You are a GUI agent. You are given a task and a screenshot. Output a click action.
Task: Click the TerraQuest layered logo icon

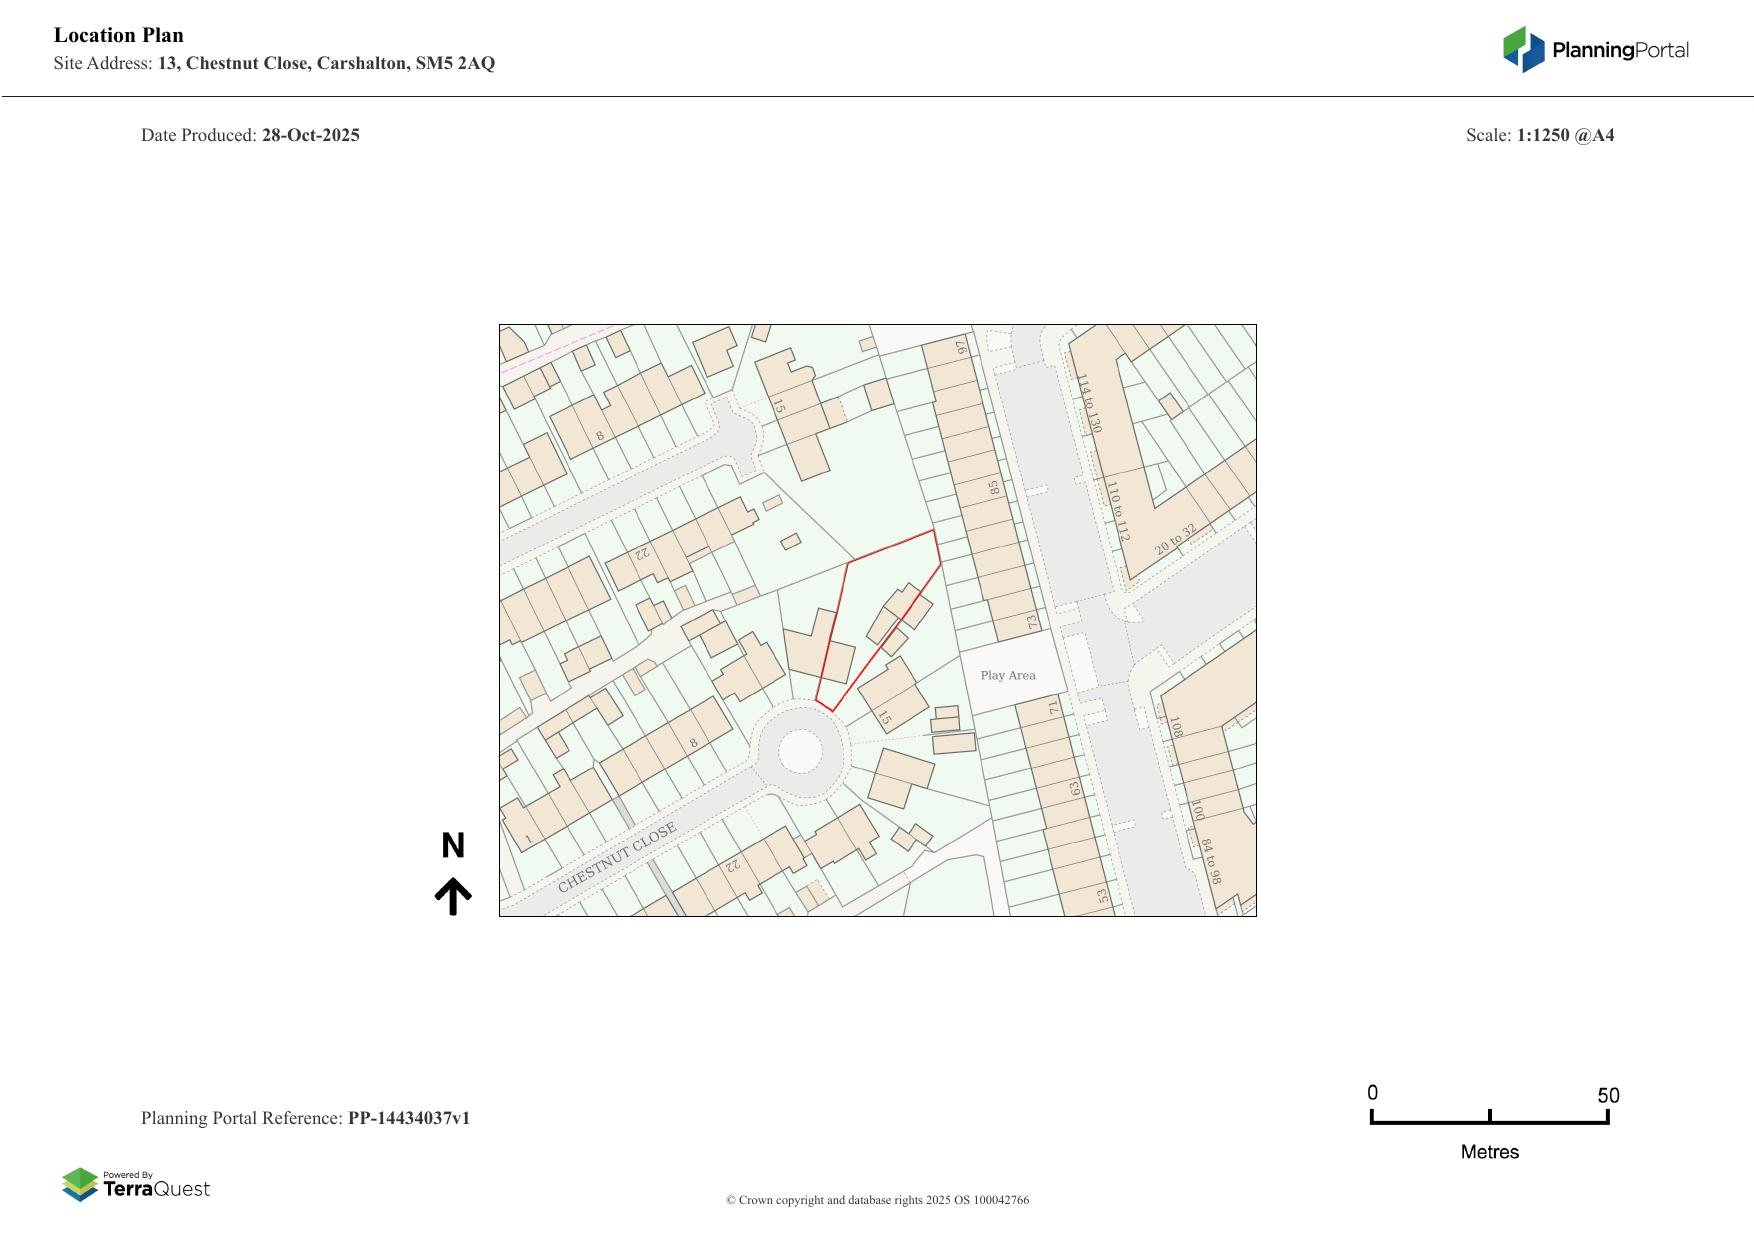(80, 1184)
